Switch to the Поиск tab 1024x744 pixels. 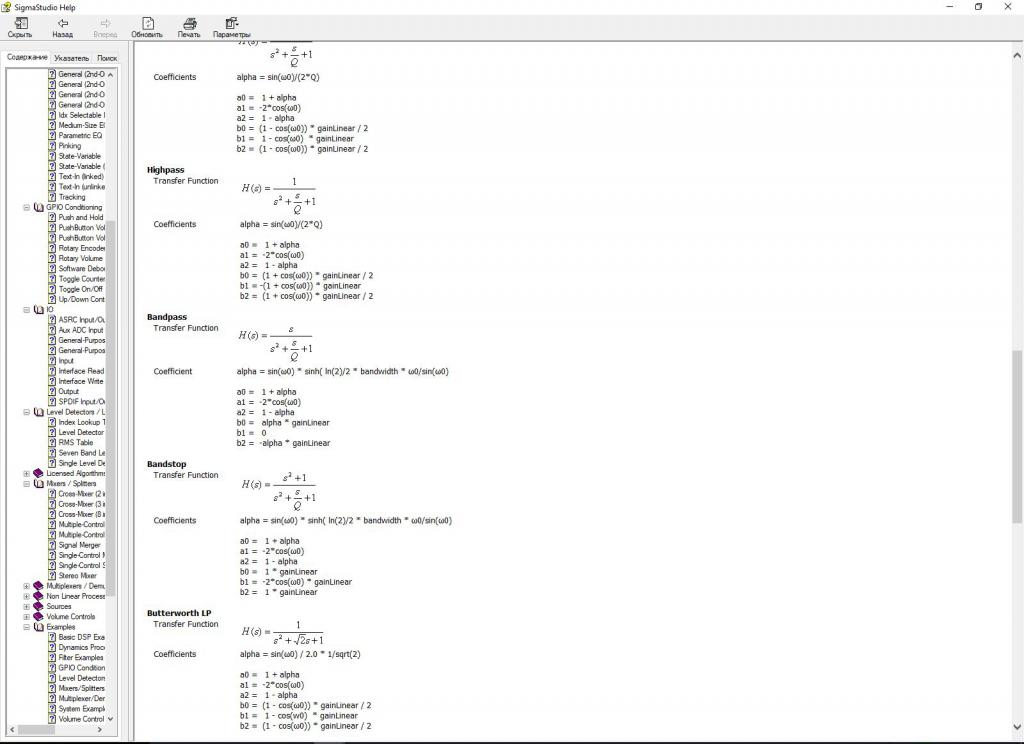click(106, 58)
